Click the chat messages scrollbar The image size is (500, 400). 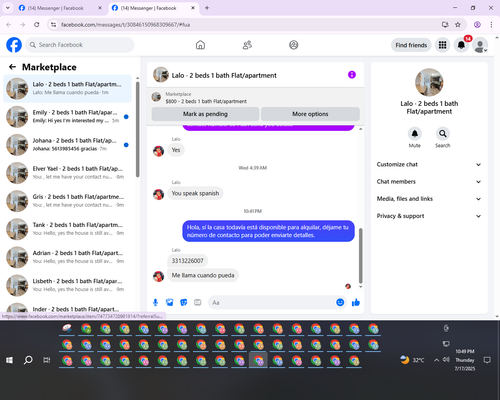(x=360, y=255)
